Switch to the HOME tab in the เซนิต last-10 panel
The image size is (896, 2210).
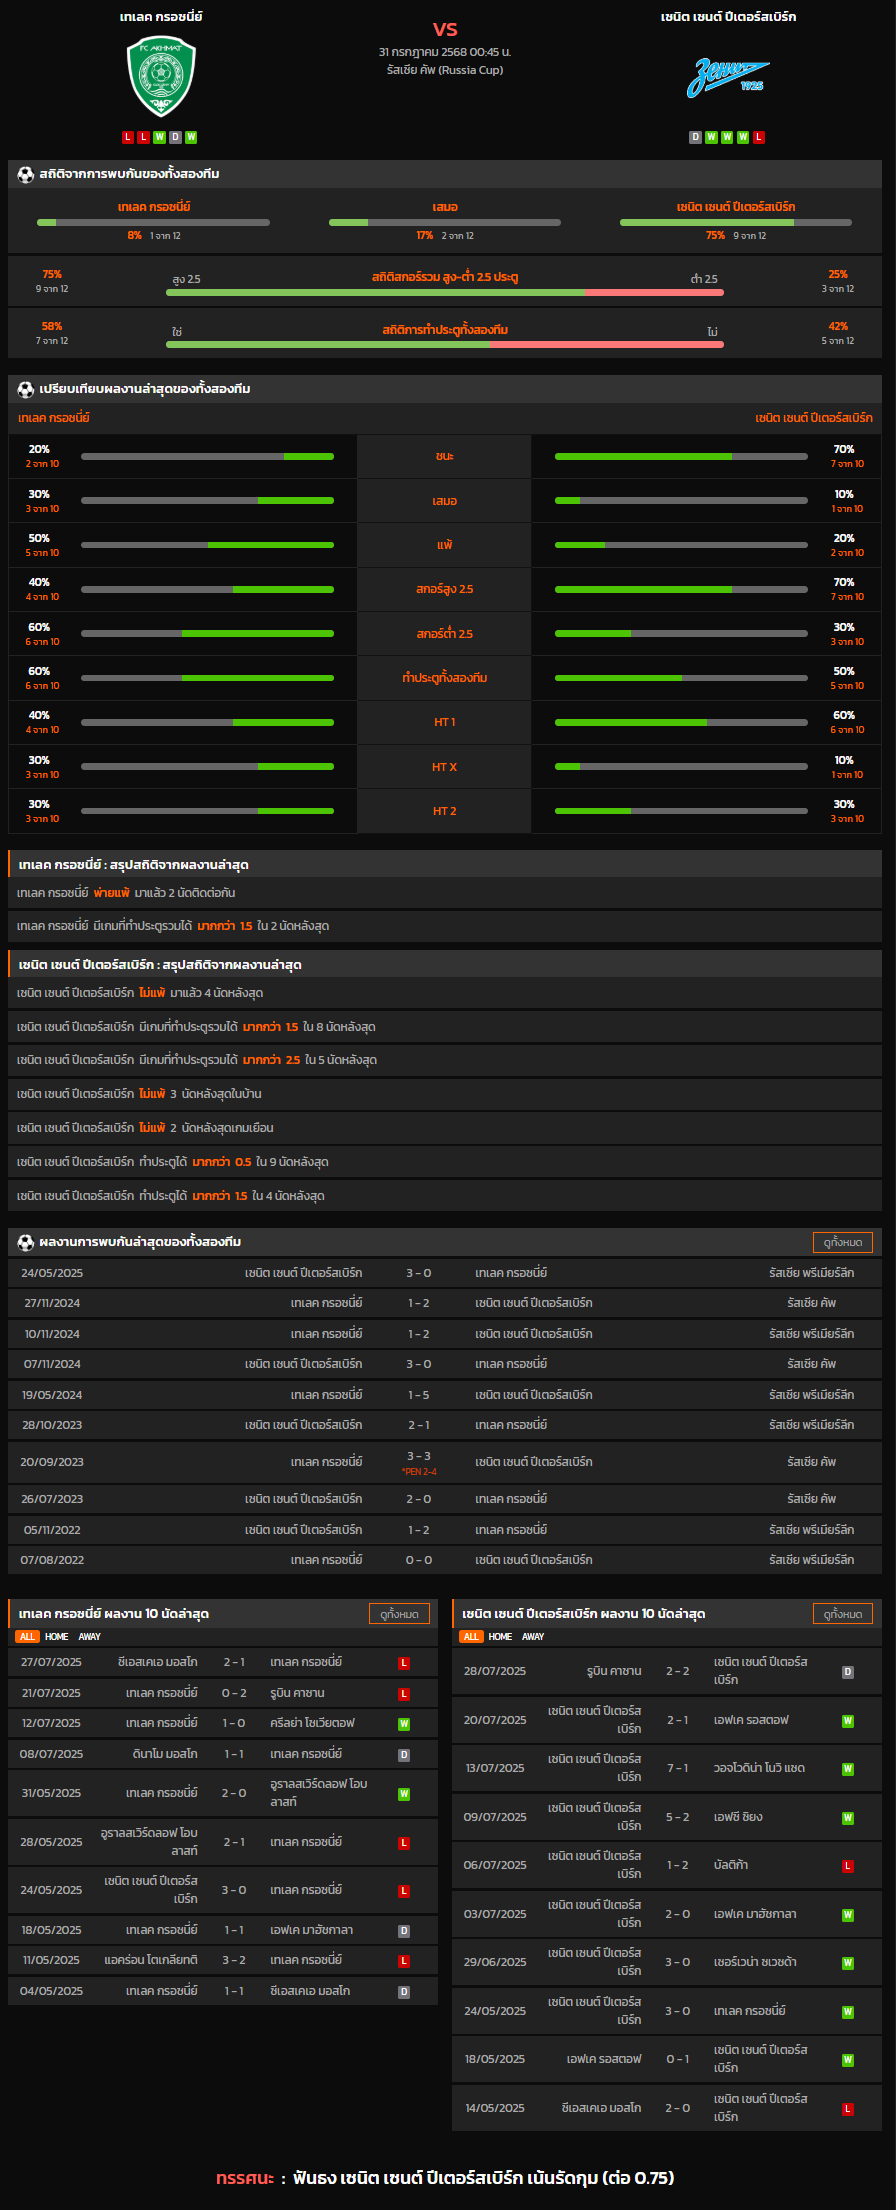(x=501, y=1637)
